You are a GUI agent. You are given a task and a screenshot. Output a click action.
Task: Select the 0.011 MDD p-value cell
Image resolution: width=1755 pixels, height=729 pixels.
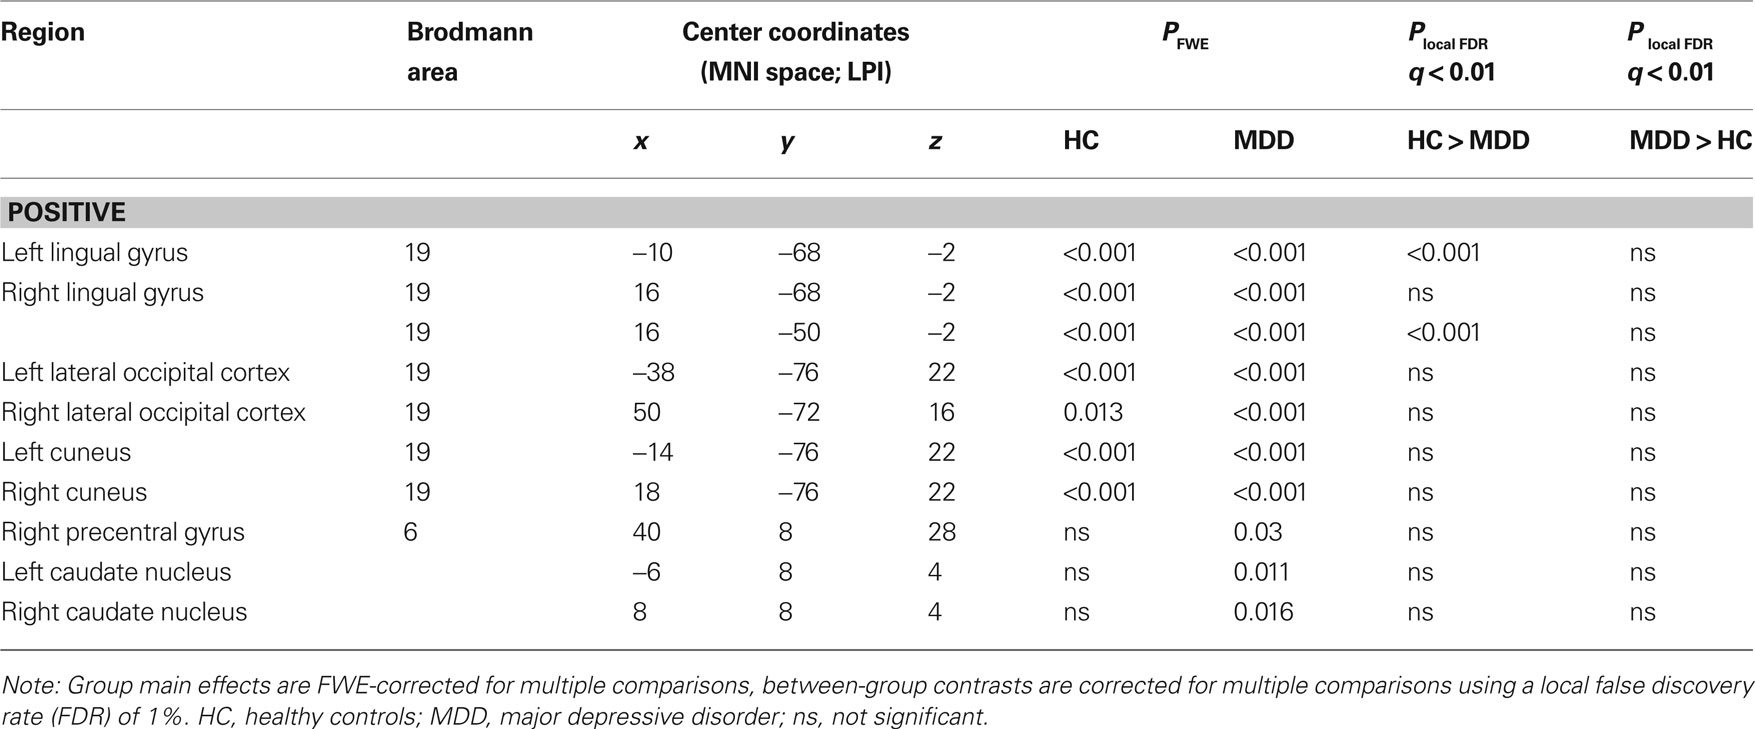pyautogui.click(x=1261, y=573)
